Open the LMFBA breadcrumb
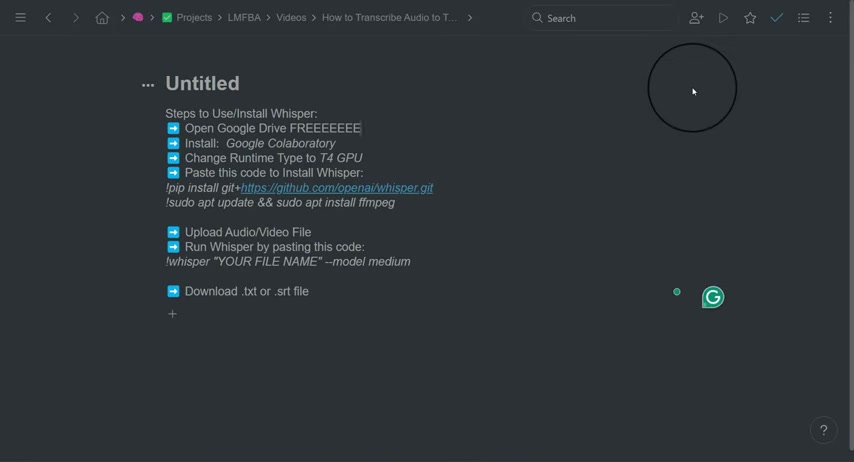This screenshot has height=462, width=854. (x=244, y=17)
